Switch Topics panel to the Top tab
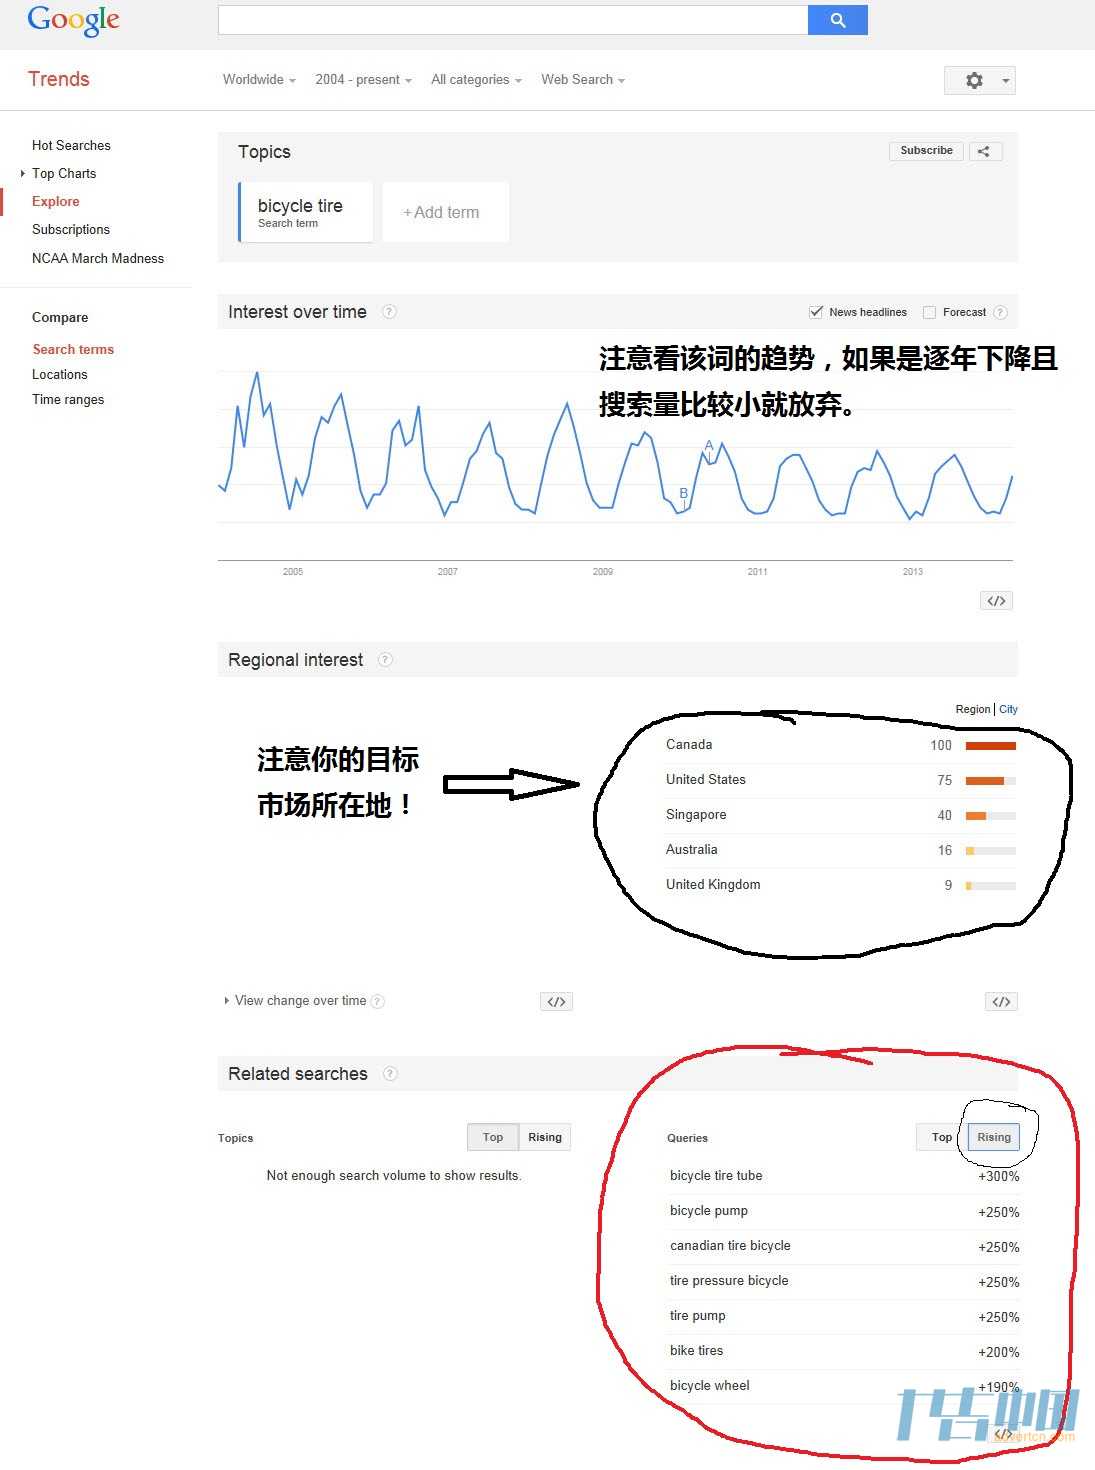 click(493, 1137)
